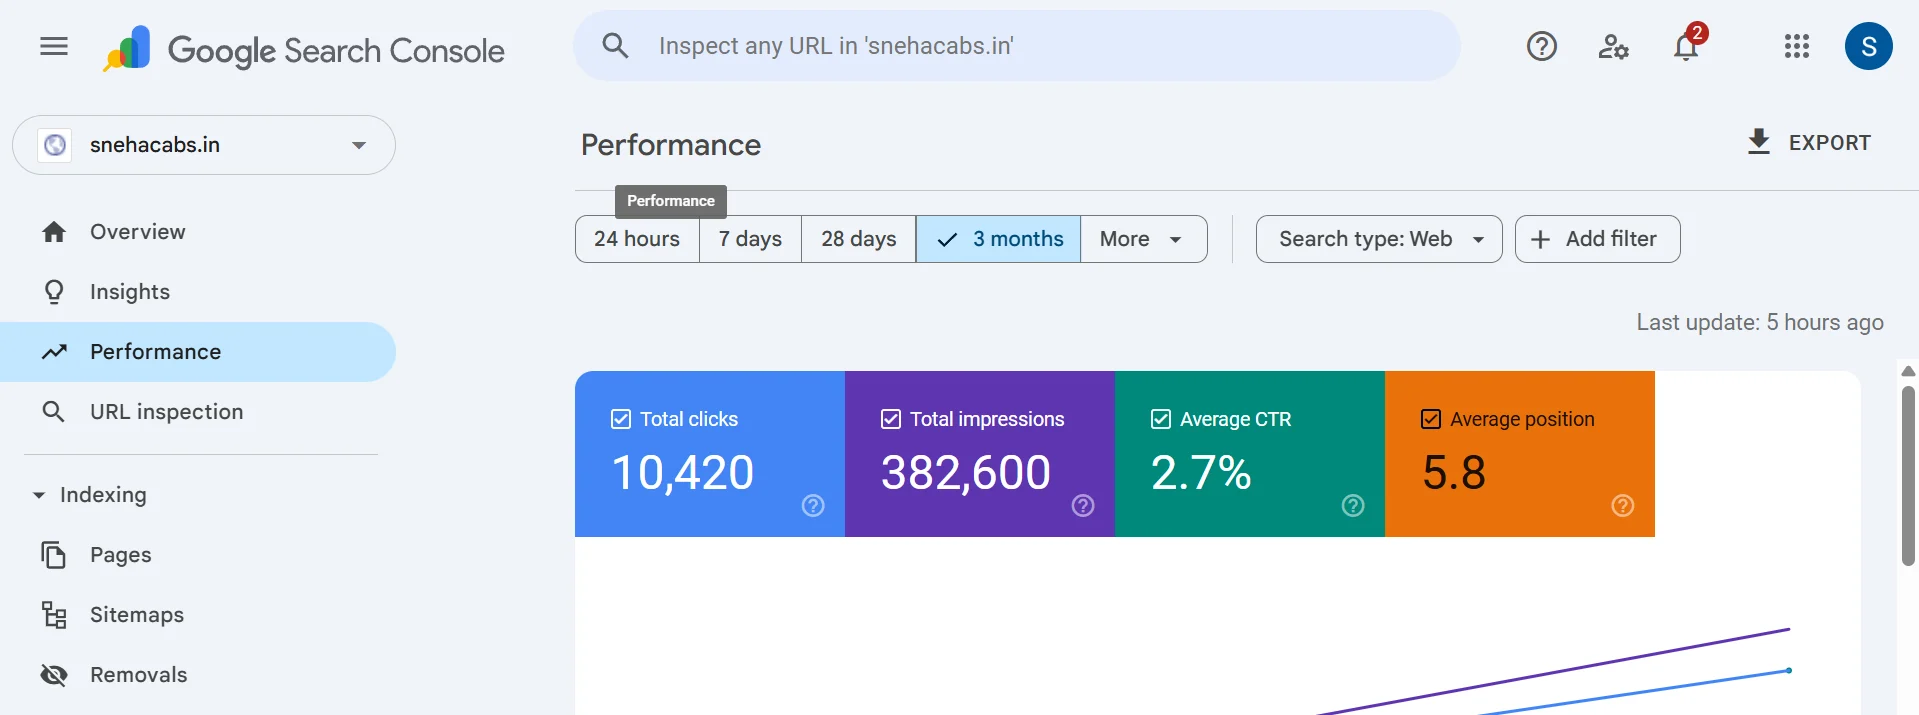The width and height of the screenshot is (1919, 715).
Task: Click the vertical scrollbar thumb
Action: click(1908, 475)
